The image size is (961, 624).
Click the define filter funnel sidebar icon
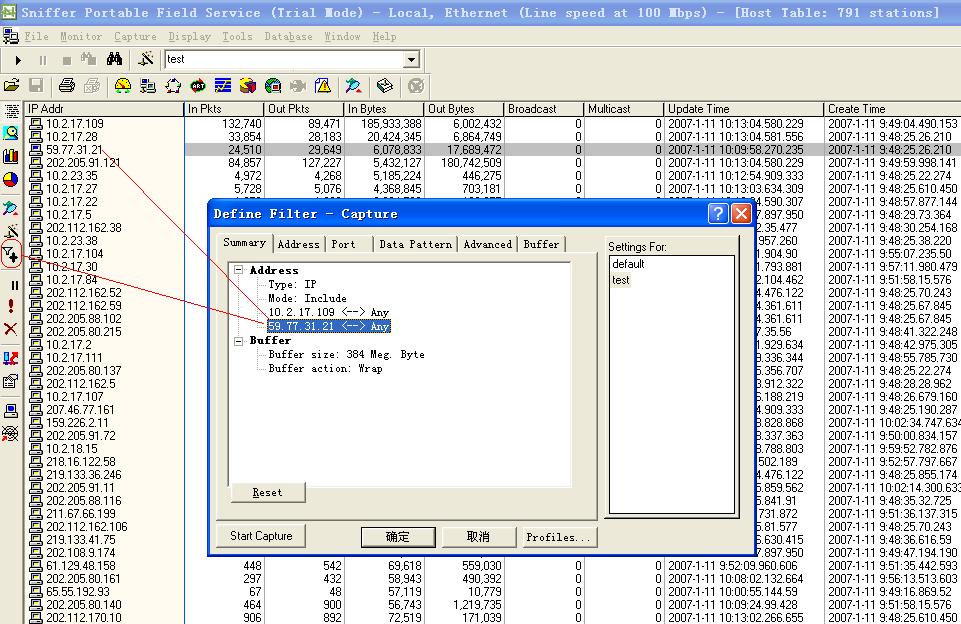[x=11, y=254]
